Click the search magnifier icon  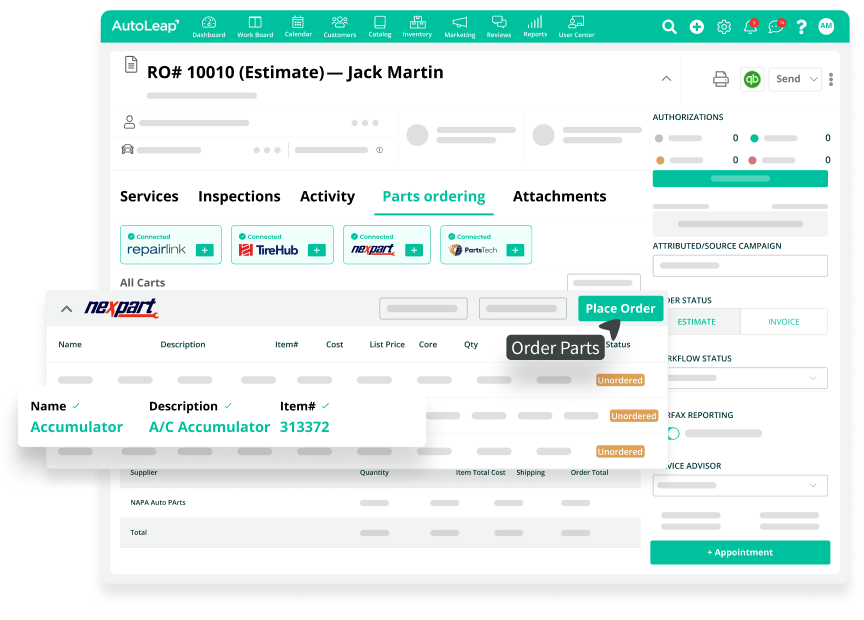pos(670,27)
